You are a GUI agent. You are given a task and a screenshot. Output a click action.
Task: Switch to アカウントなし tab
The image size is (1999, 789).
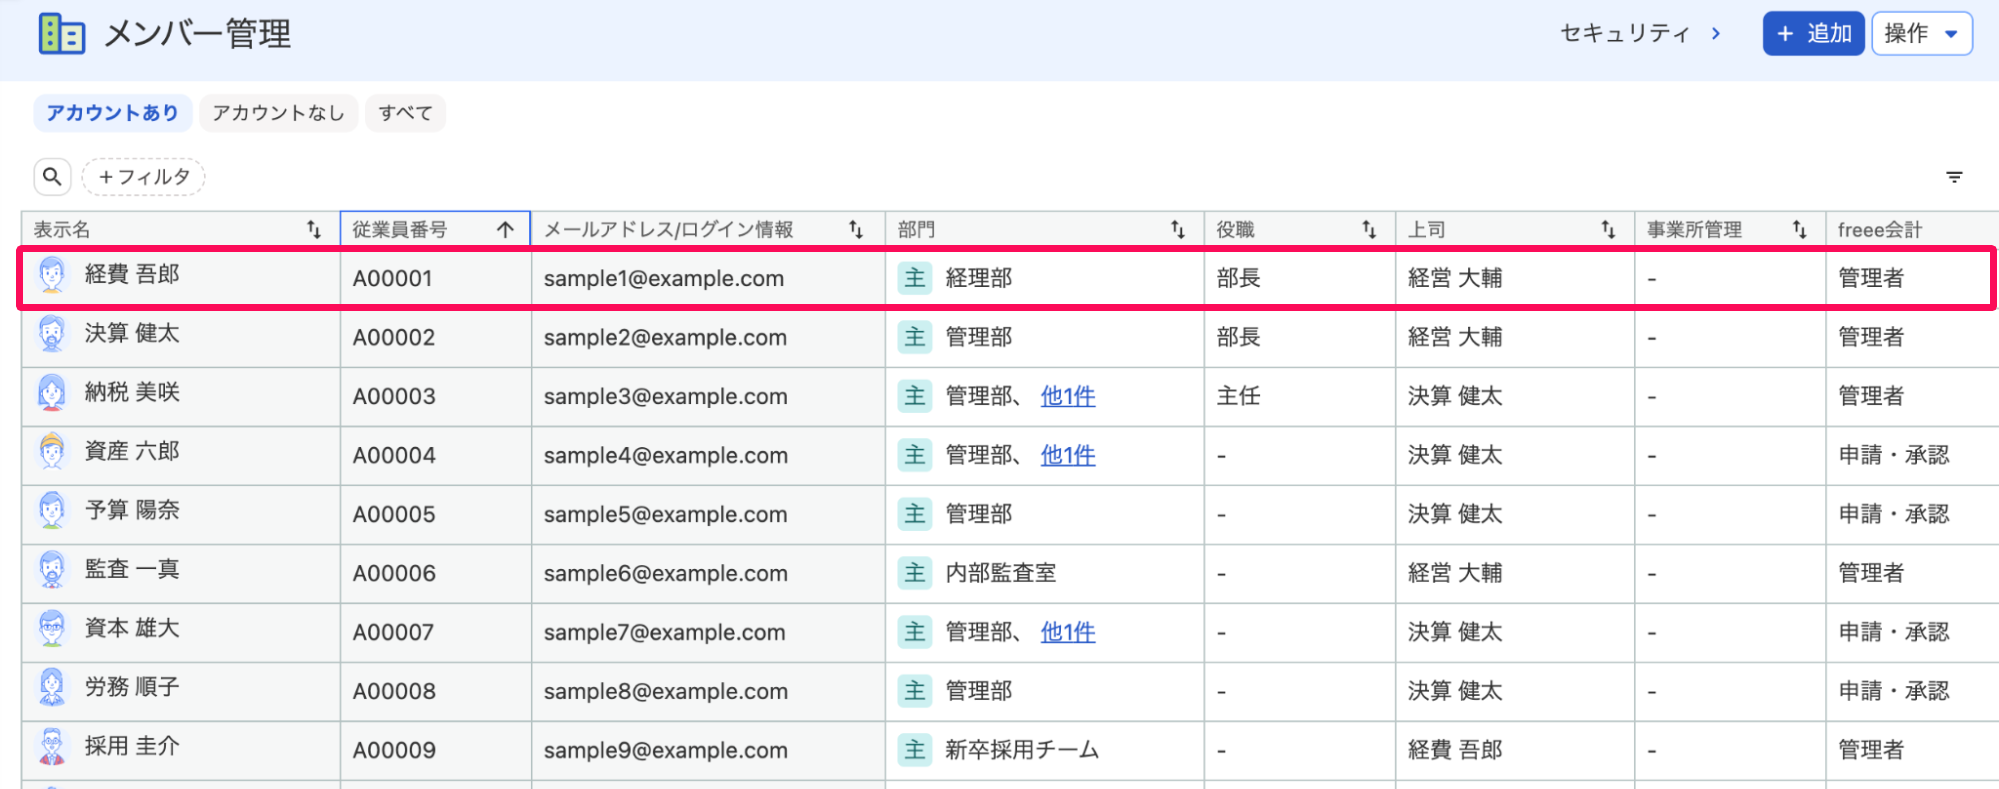(278, 113)
